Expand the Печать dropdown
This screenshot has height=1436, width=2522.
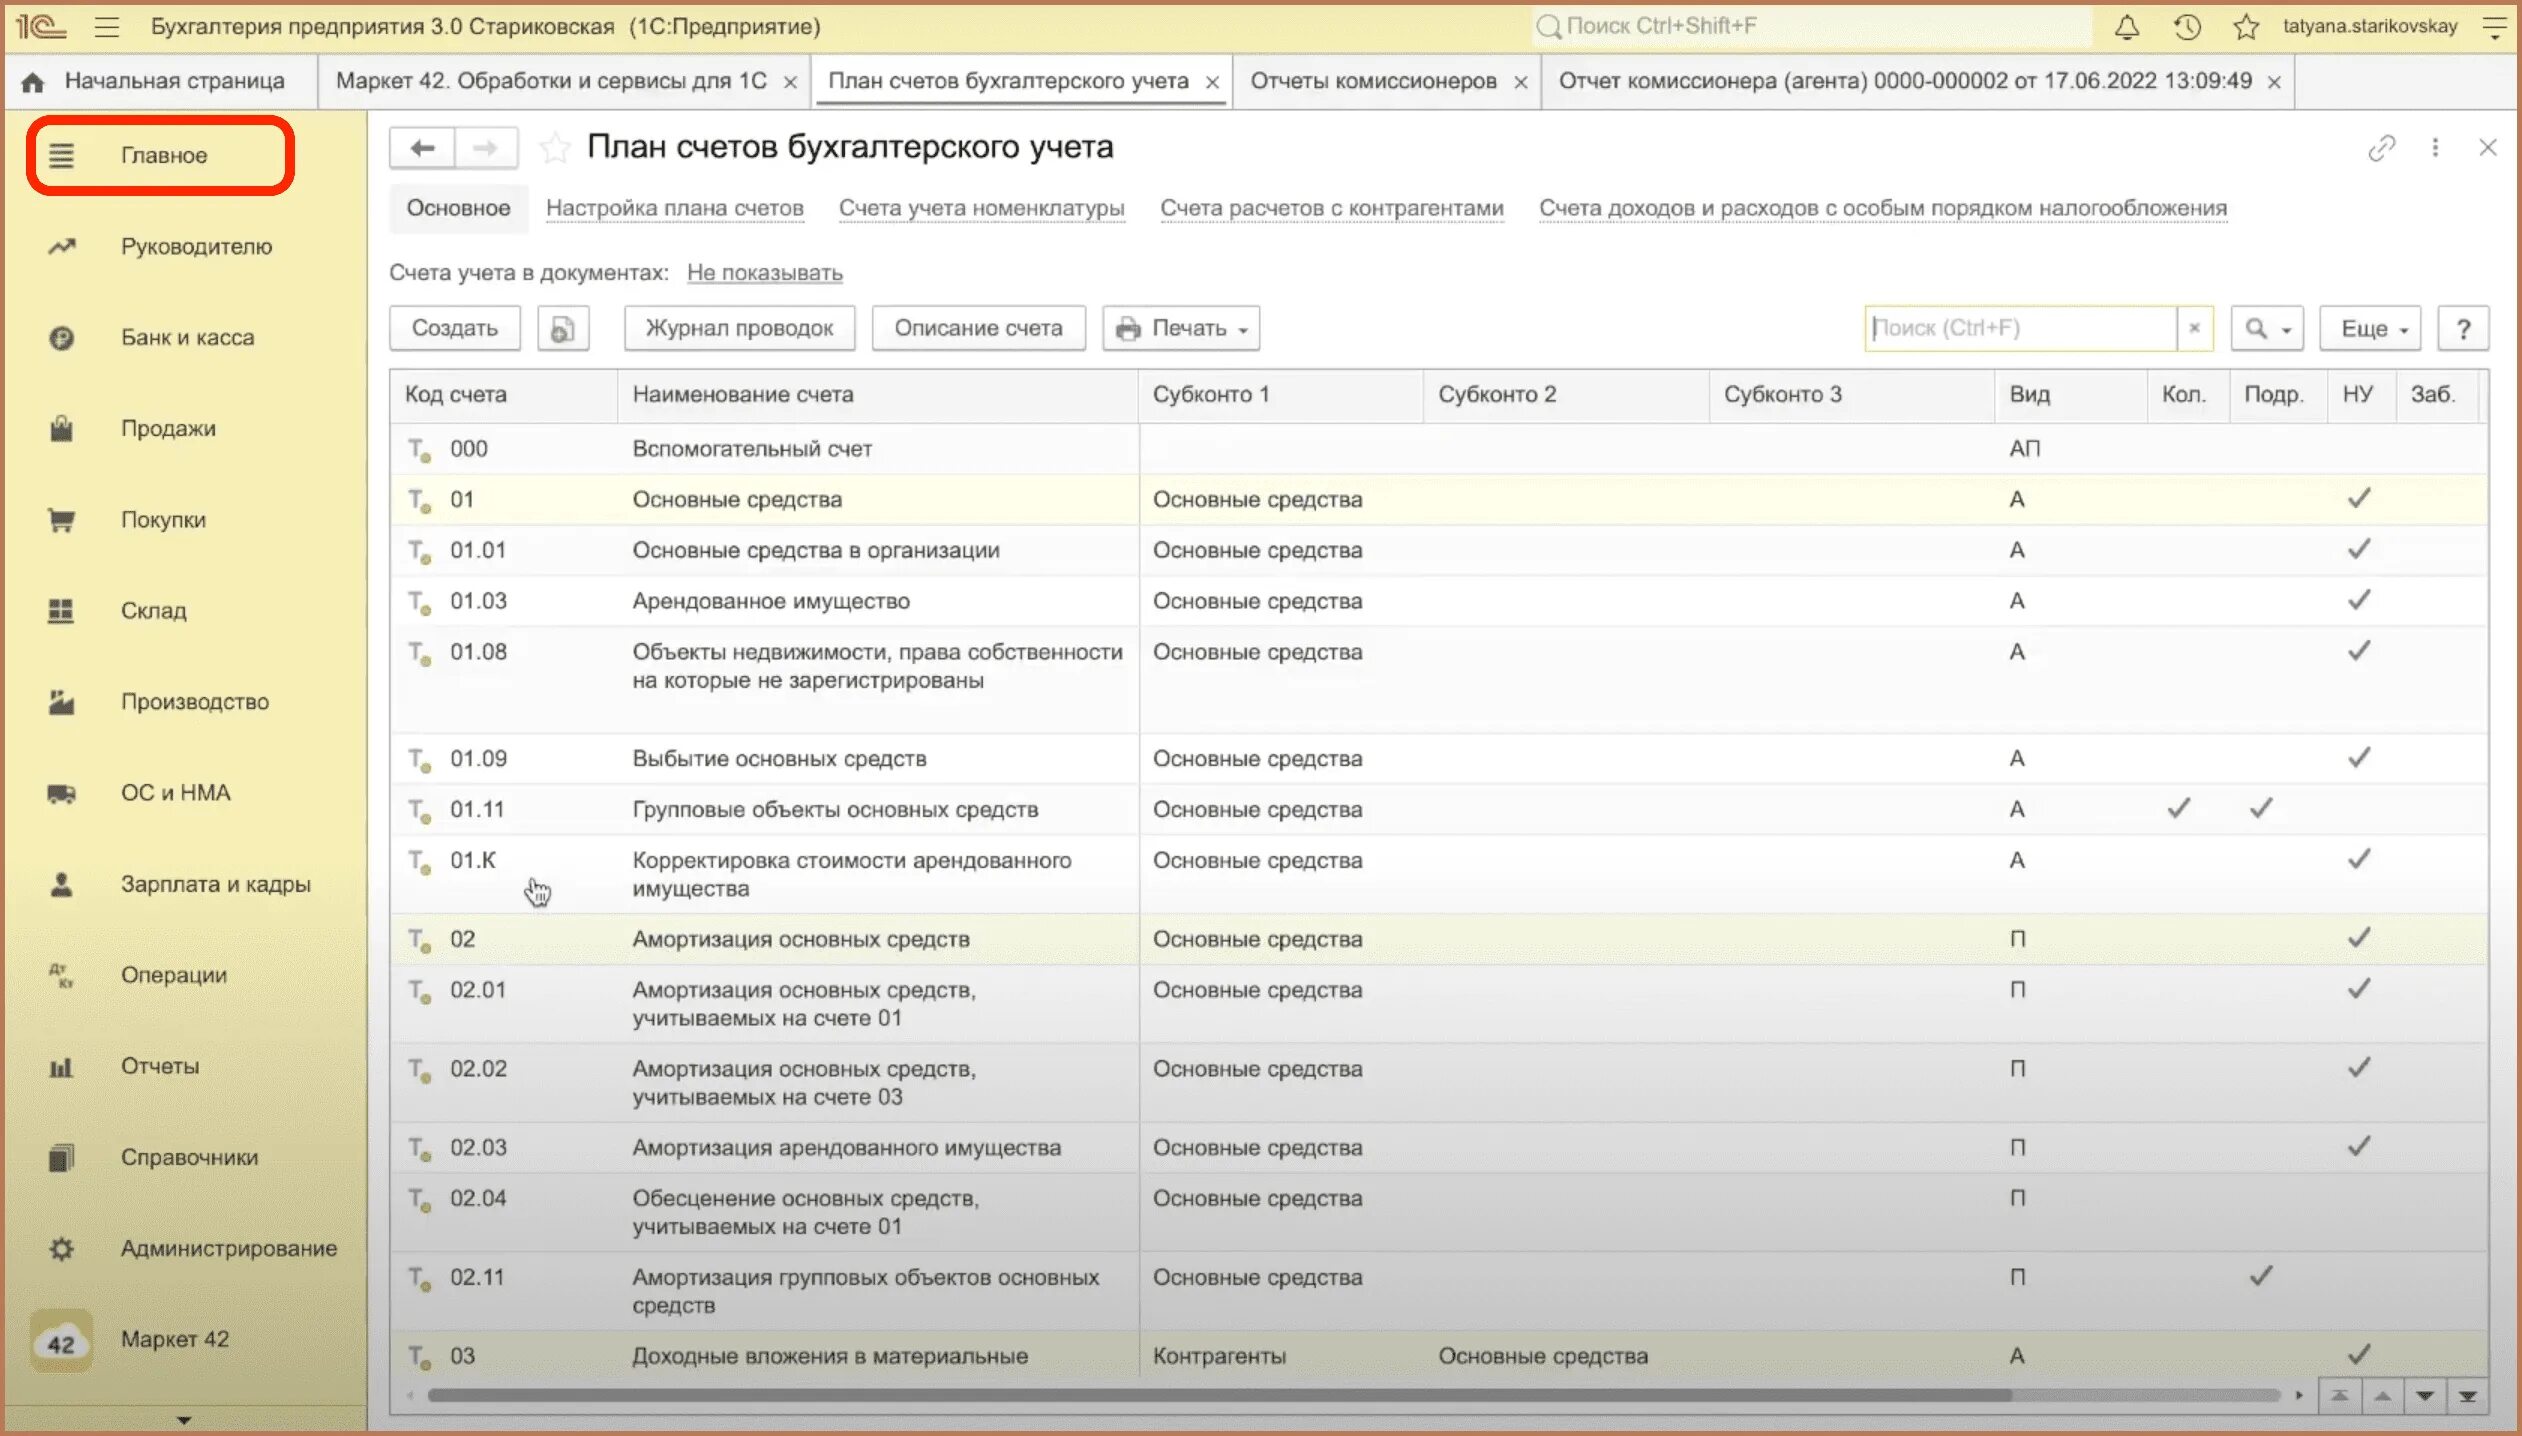click(x=1182, y=328)
